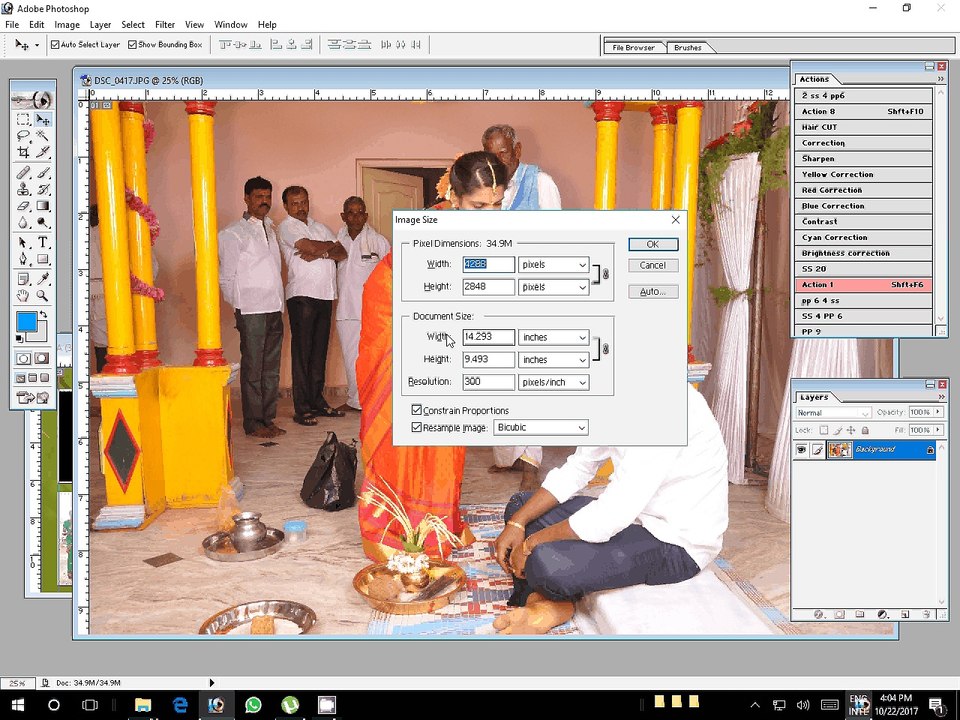Viewport: 960px width, 720px height.
Task: Click OK in the Image Size dialog
Action: [653, 244]
